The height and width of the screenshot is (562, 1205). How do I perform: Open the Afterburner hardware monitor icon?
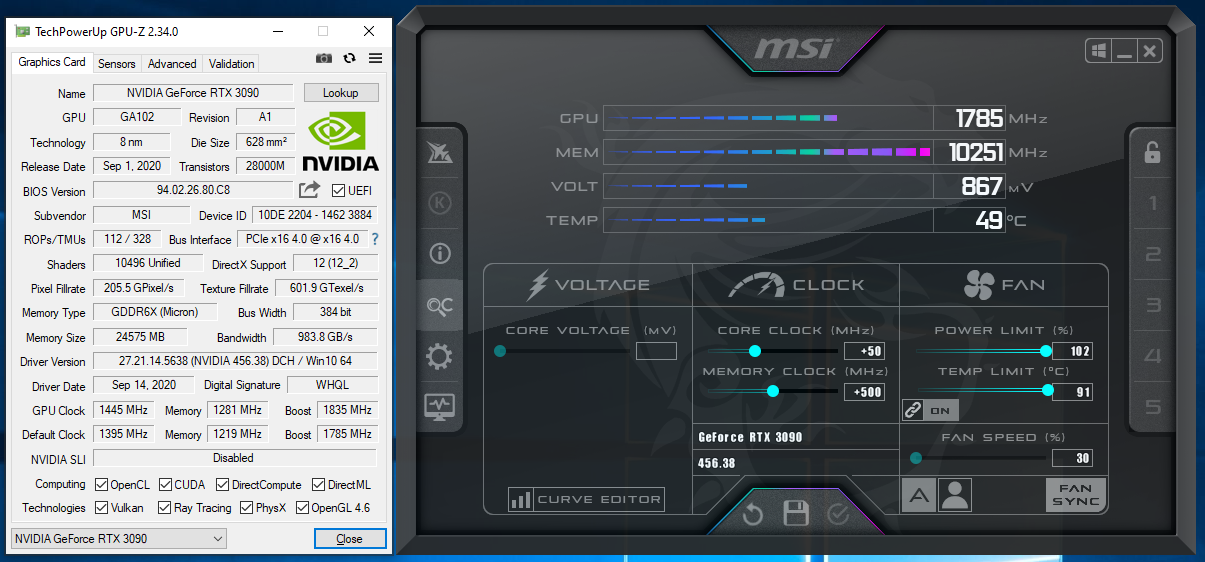pyautogui.click(x=440, y=407)
